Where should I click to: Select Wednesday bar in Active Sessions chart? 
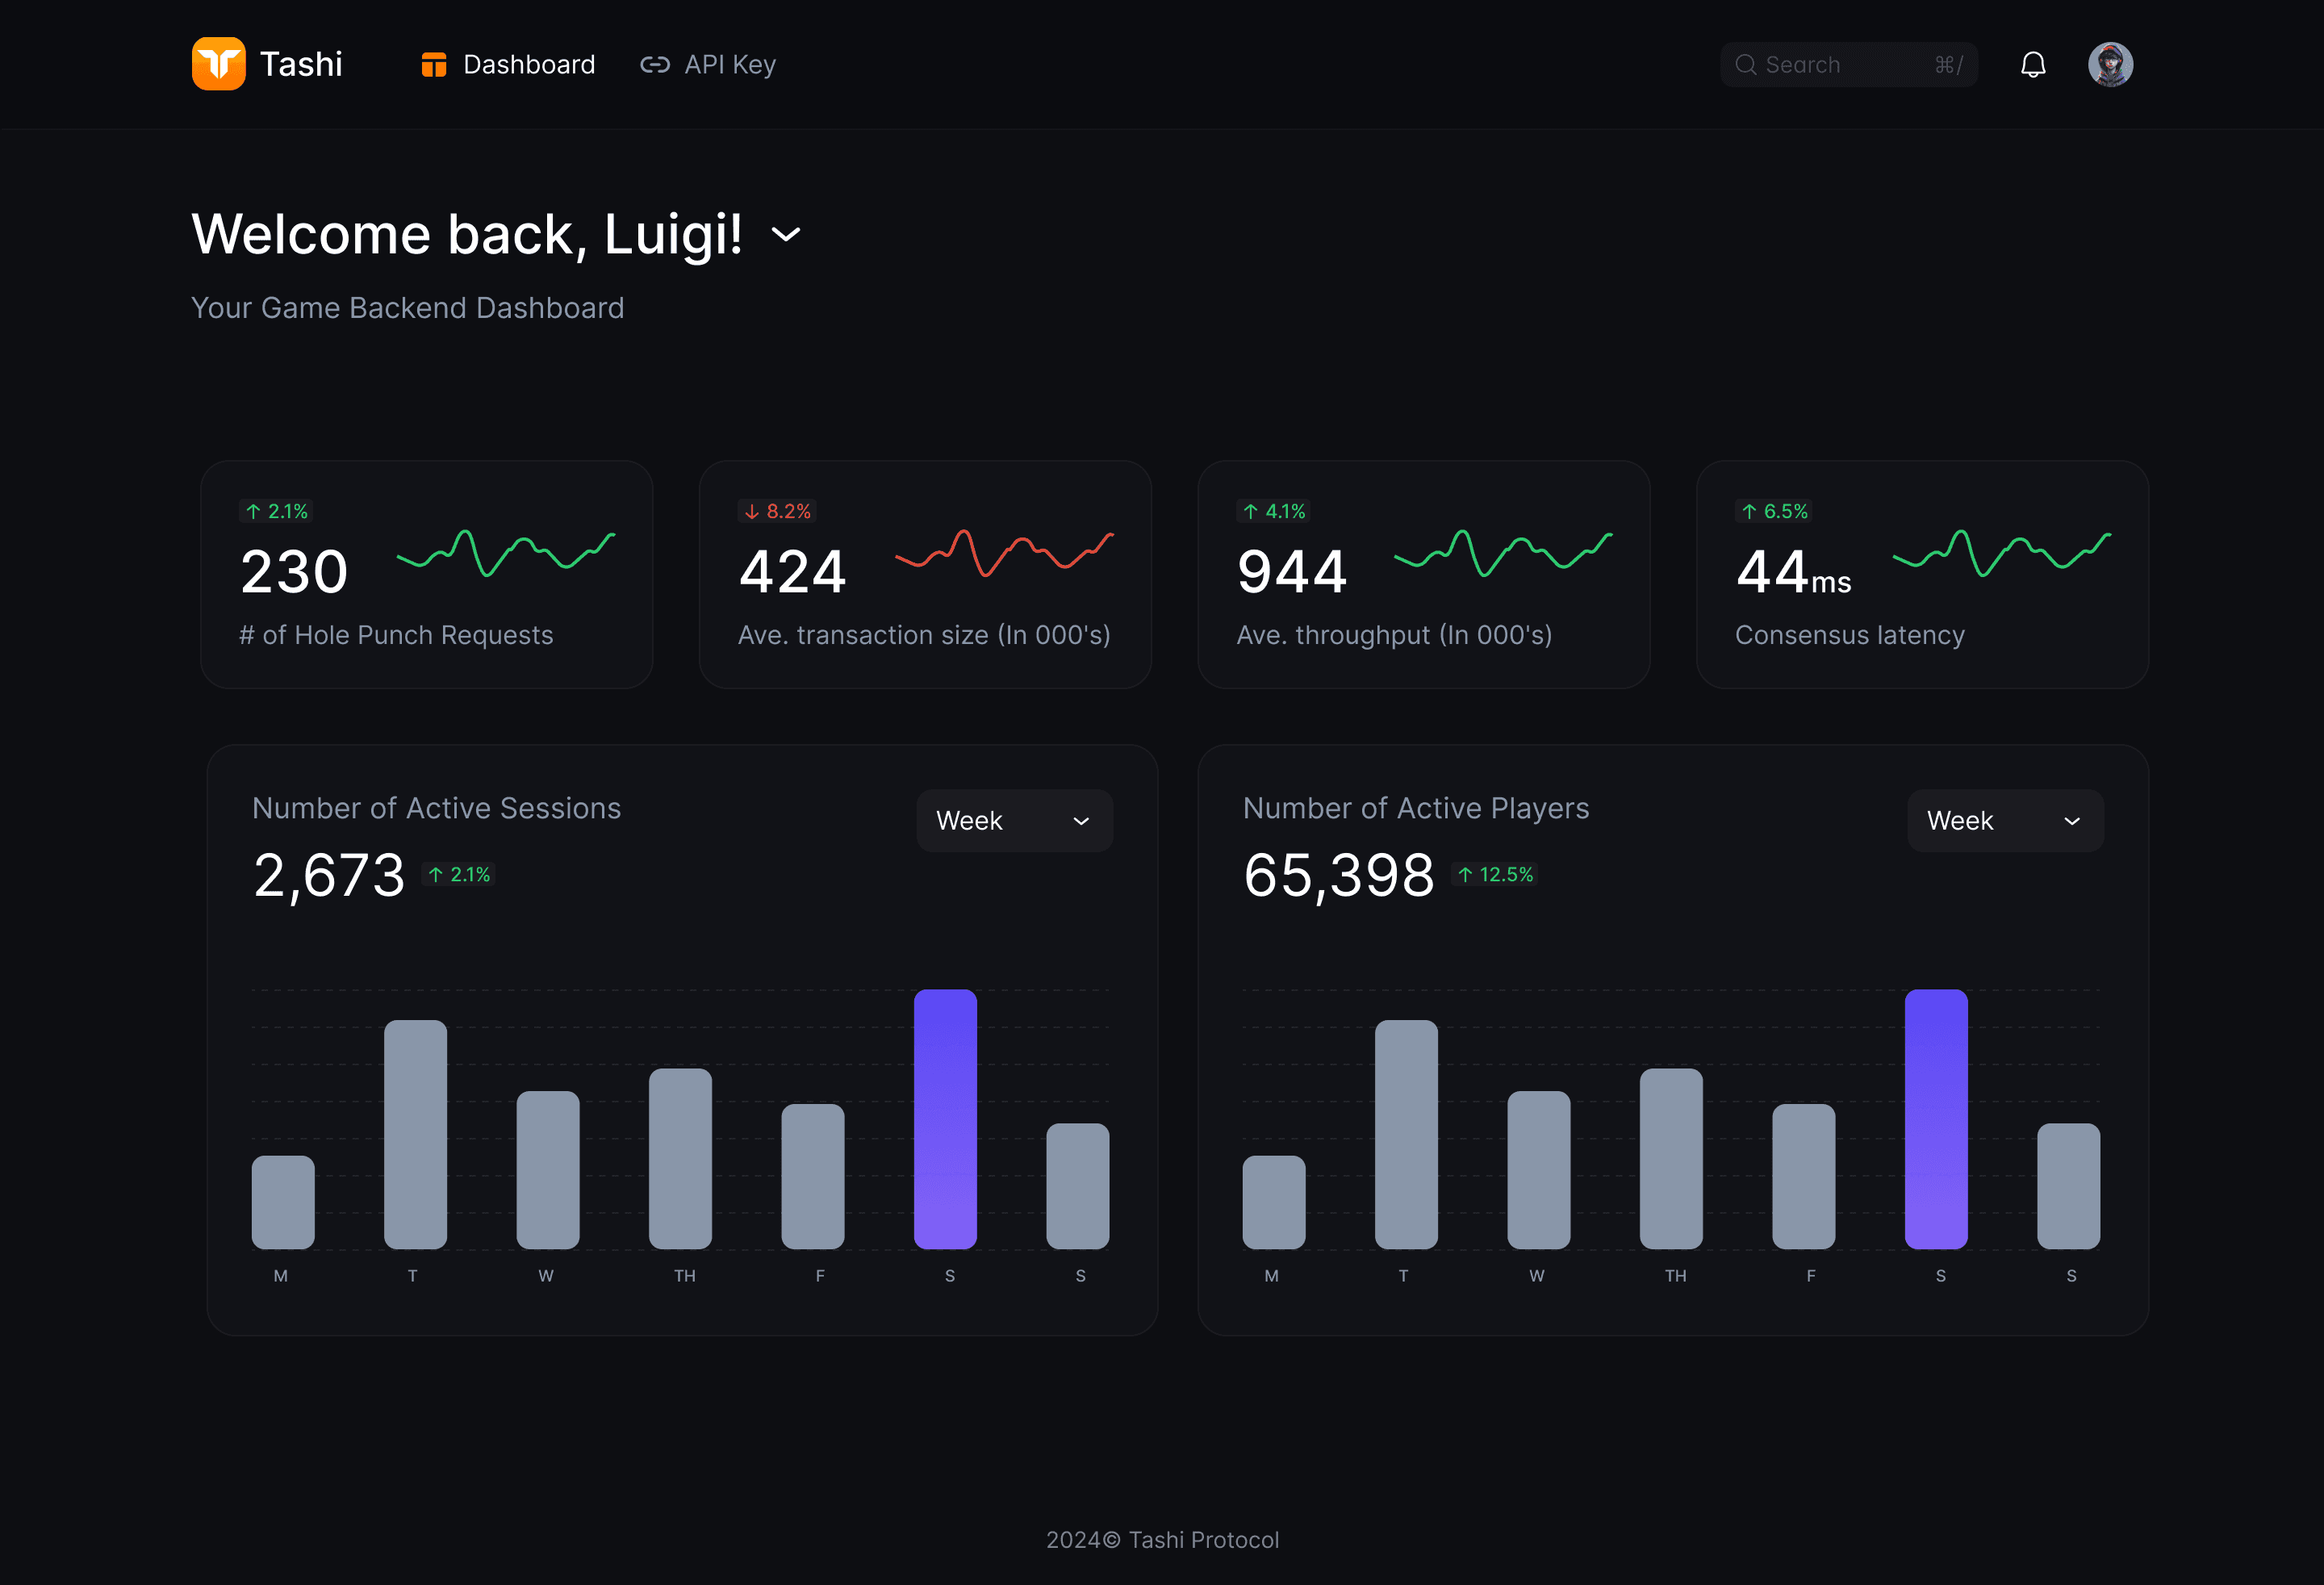(548, 1170)
